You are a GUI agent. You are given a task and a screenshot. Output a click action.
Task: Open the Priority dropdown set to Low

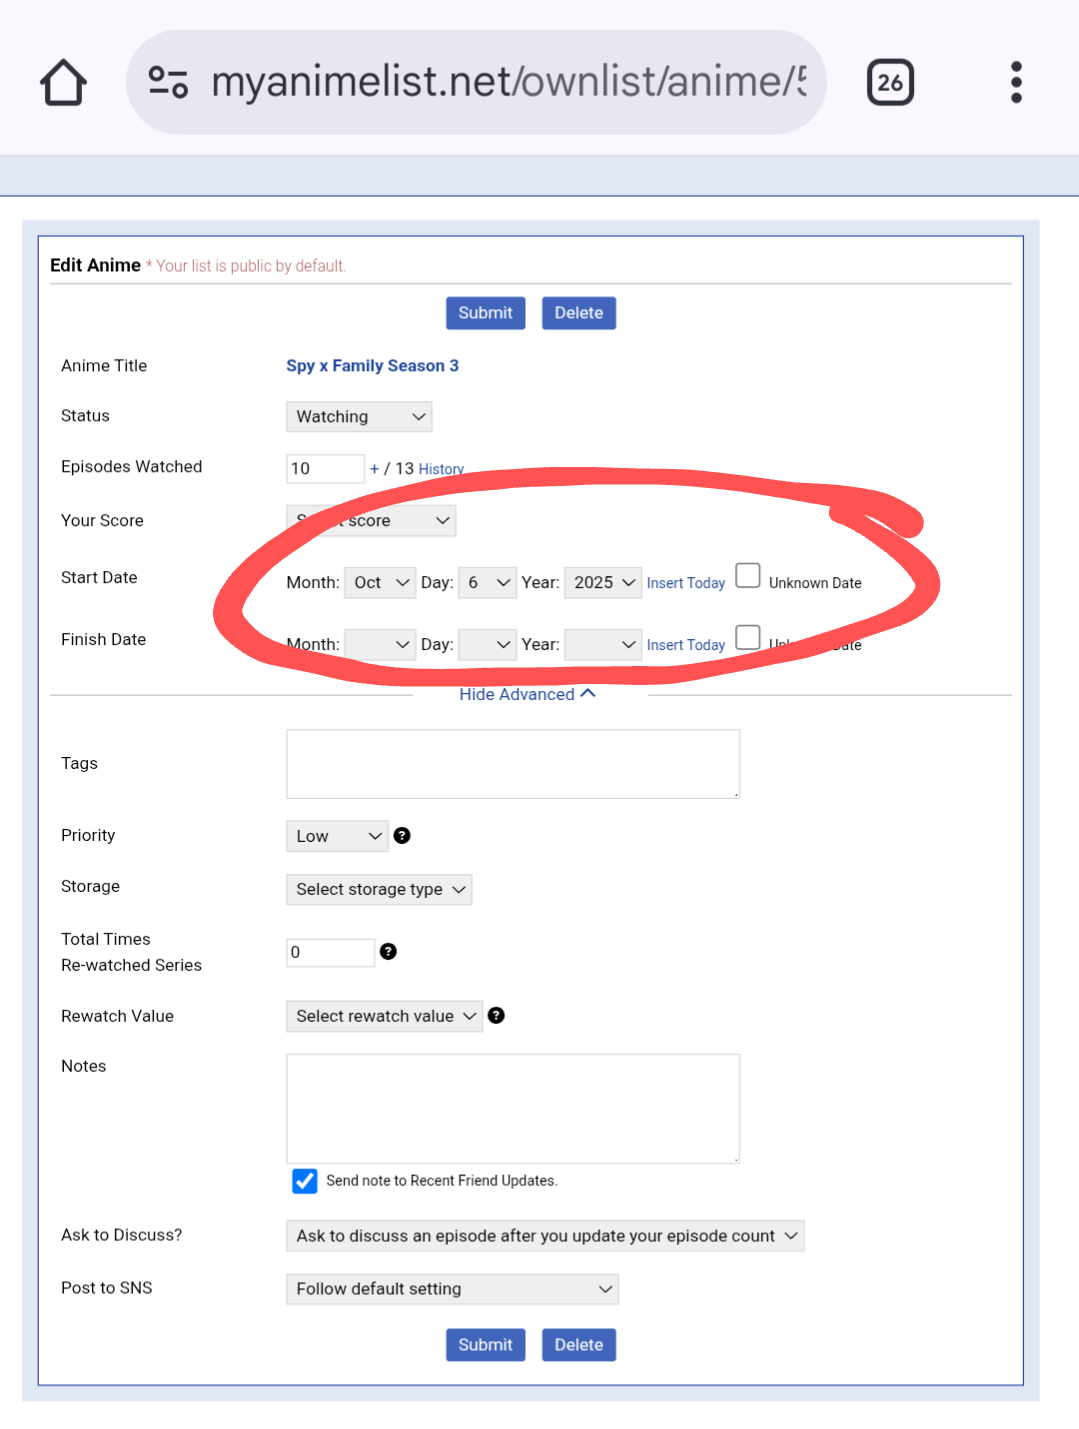pyautogui.click(x=337, y=836)
